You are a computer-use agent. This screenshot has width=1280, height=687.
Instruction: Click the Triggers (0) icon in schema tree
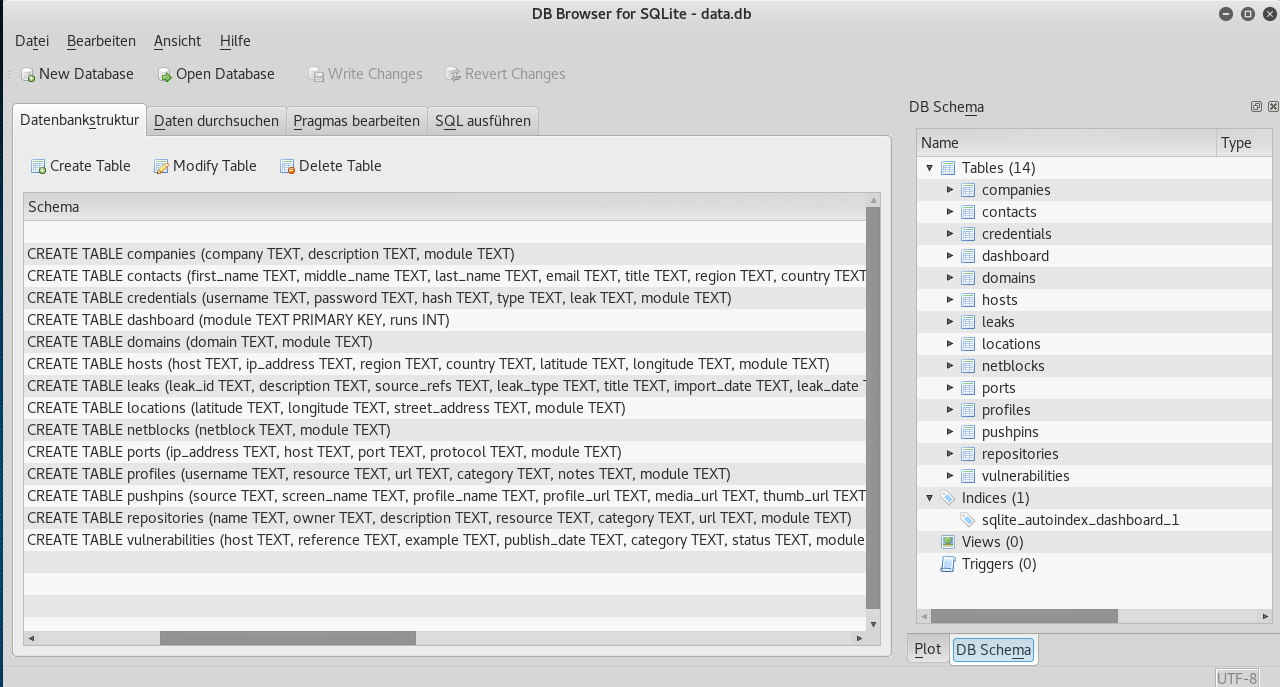947,564
